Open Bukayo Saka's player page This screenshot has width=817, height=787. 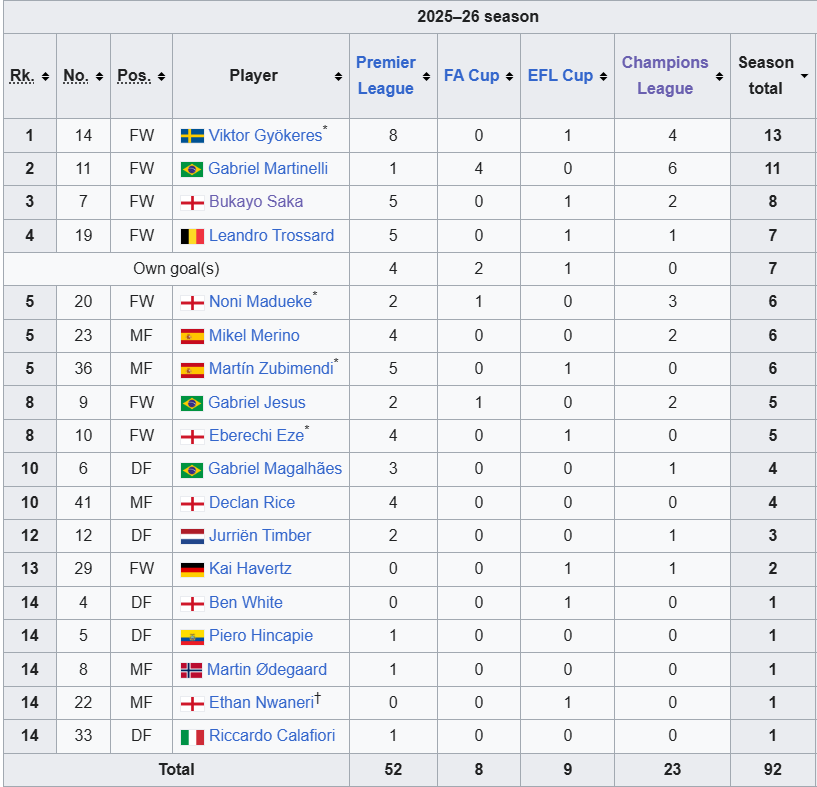point(256,202)
